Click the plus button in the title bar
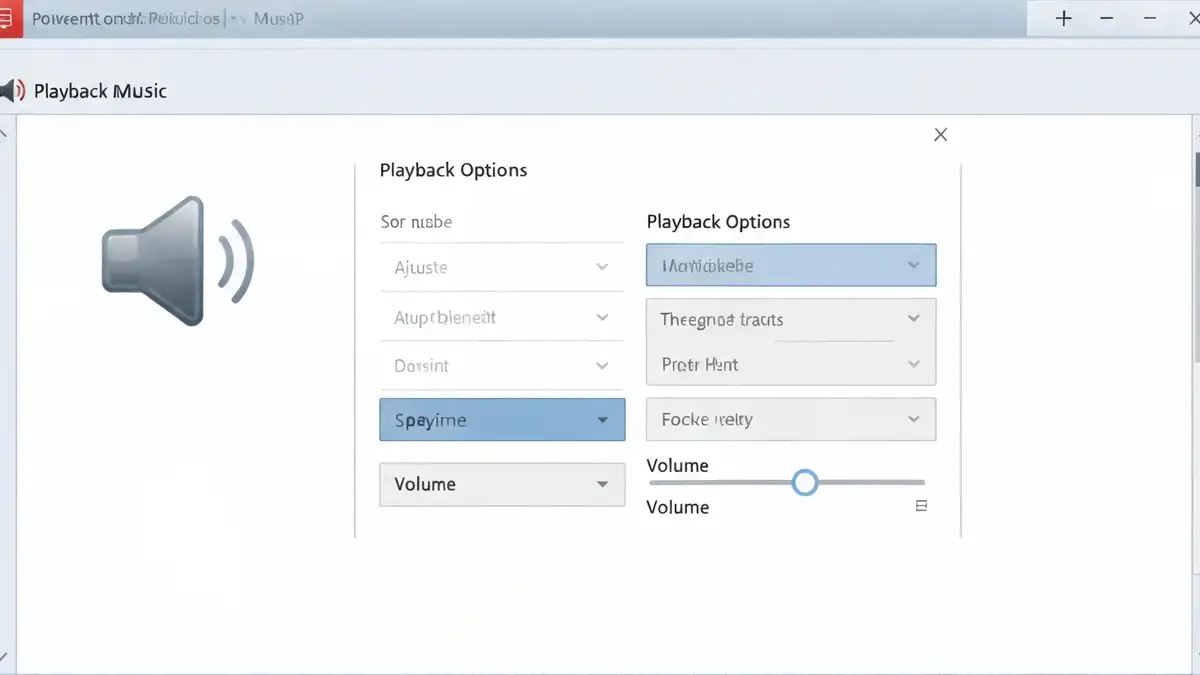 (x=1064, y=18)
